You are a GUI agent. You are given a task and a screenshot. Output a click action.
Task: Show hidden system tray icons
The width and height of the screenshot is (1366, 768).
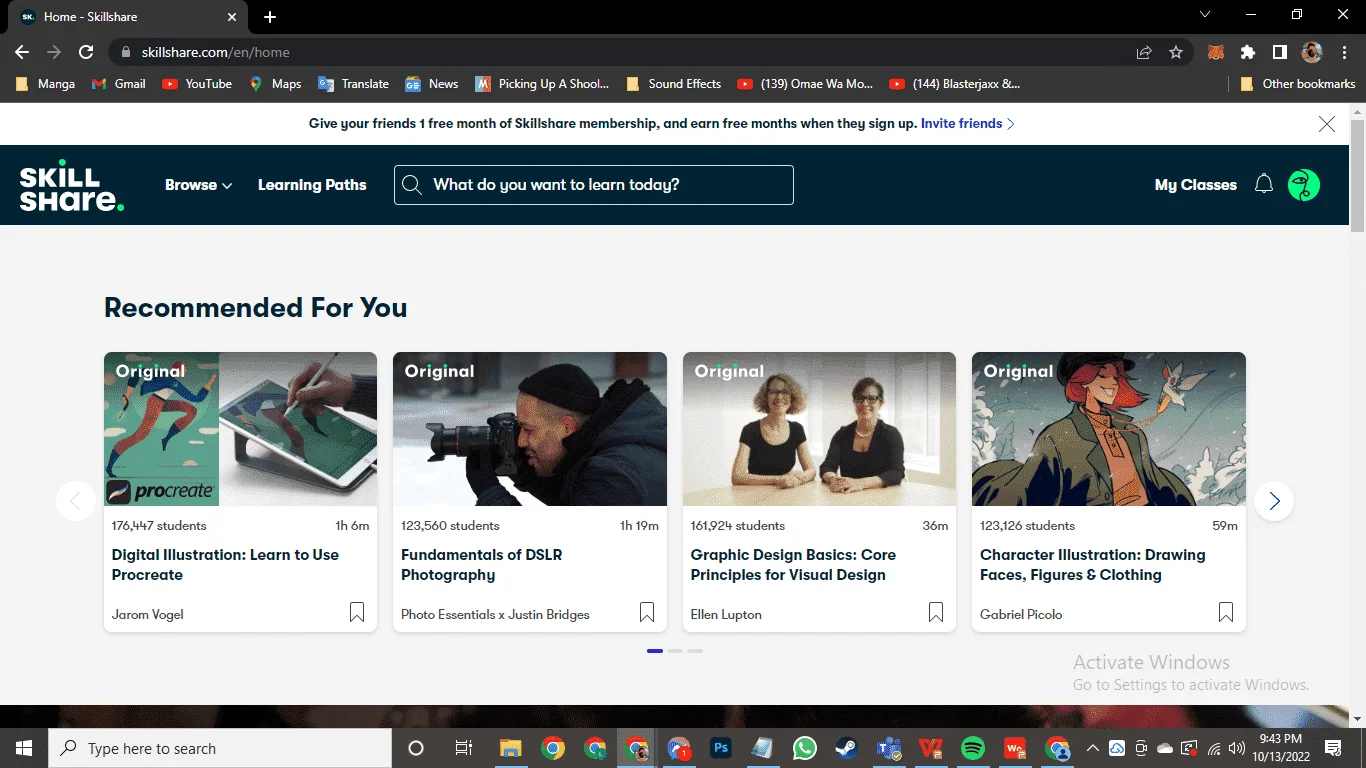[1093, 748]
